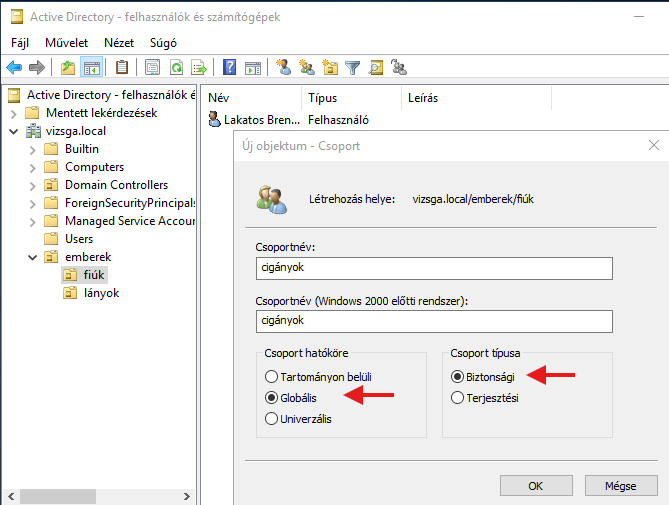Open Help with the question mark icon
Screen dimensions: 669x505
click(230, 68)
